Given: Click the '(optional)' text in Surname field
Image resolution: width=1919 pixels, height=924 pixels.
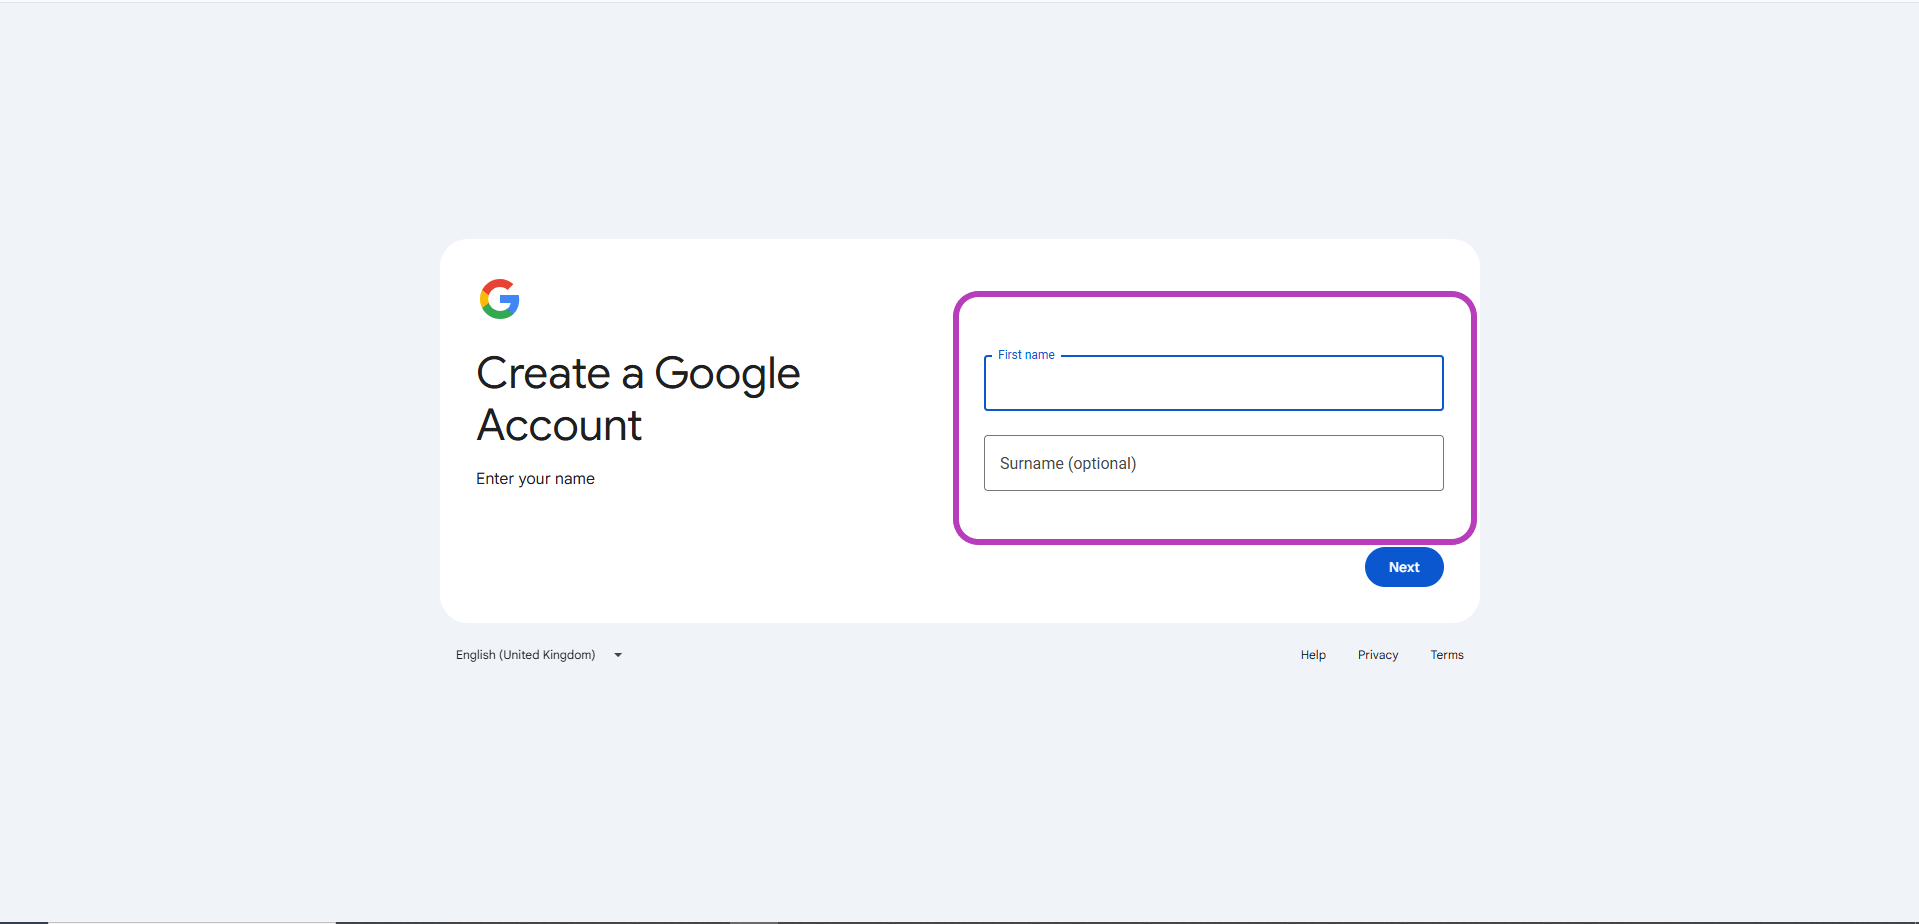Looking at the screenshot, I should [1102, 464].
